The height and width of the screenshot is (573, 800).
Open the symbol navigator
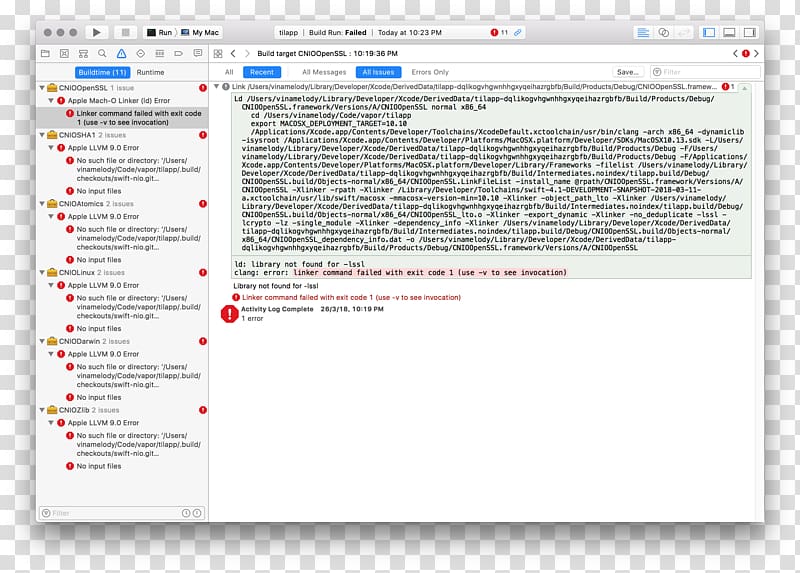[83, 53]
